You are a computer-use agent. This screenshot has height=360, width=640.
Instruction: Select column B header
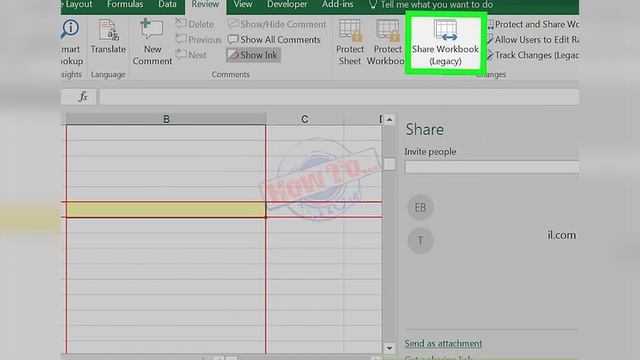click(x=166, y=119)
